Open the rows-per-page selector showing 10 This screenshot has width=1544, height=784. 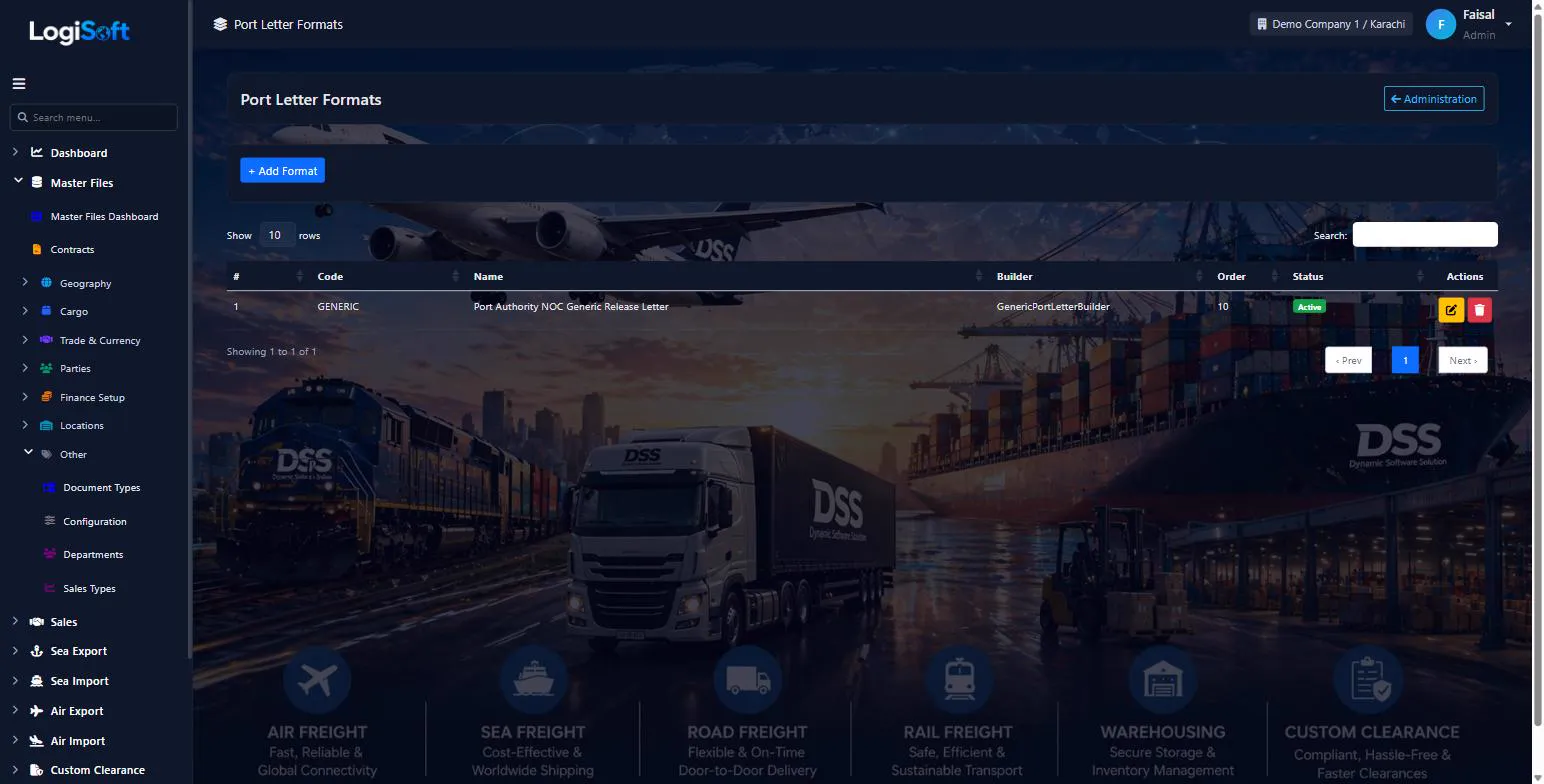[x=275, y=235]
